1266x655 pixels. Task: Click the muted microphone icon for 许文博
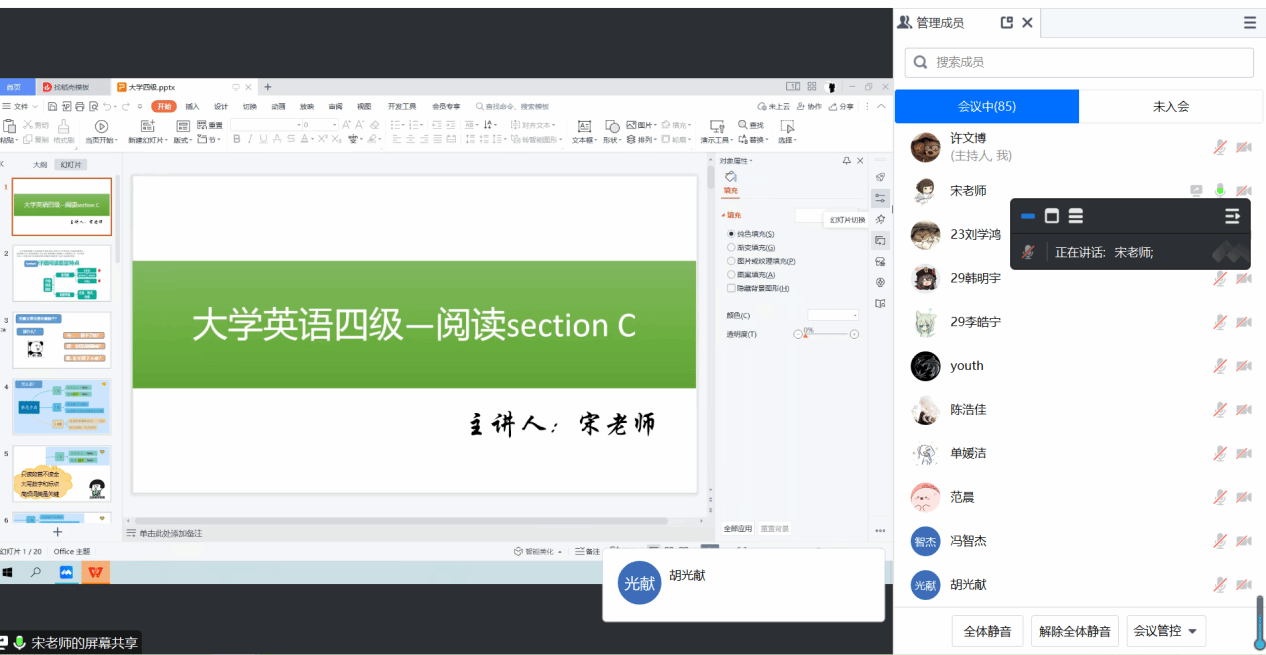[1220, 147]
